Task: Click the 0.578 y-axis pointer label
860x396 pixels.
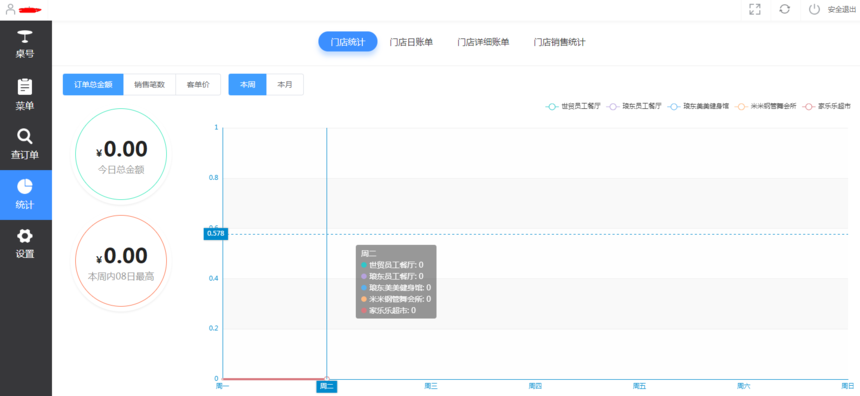Action: coord(215,234)
